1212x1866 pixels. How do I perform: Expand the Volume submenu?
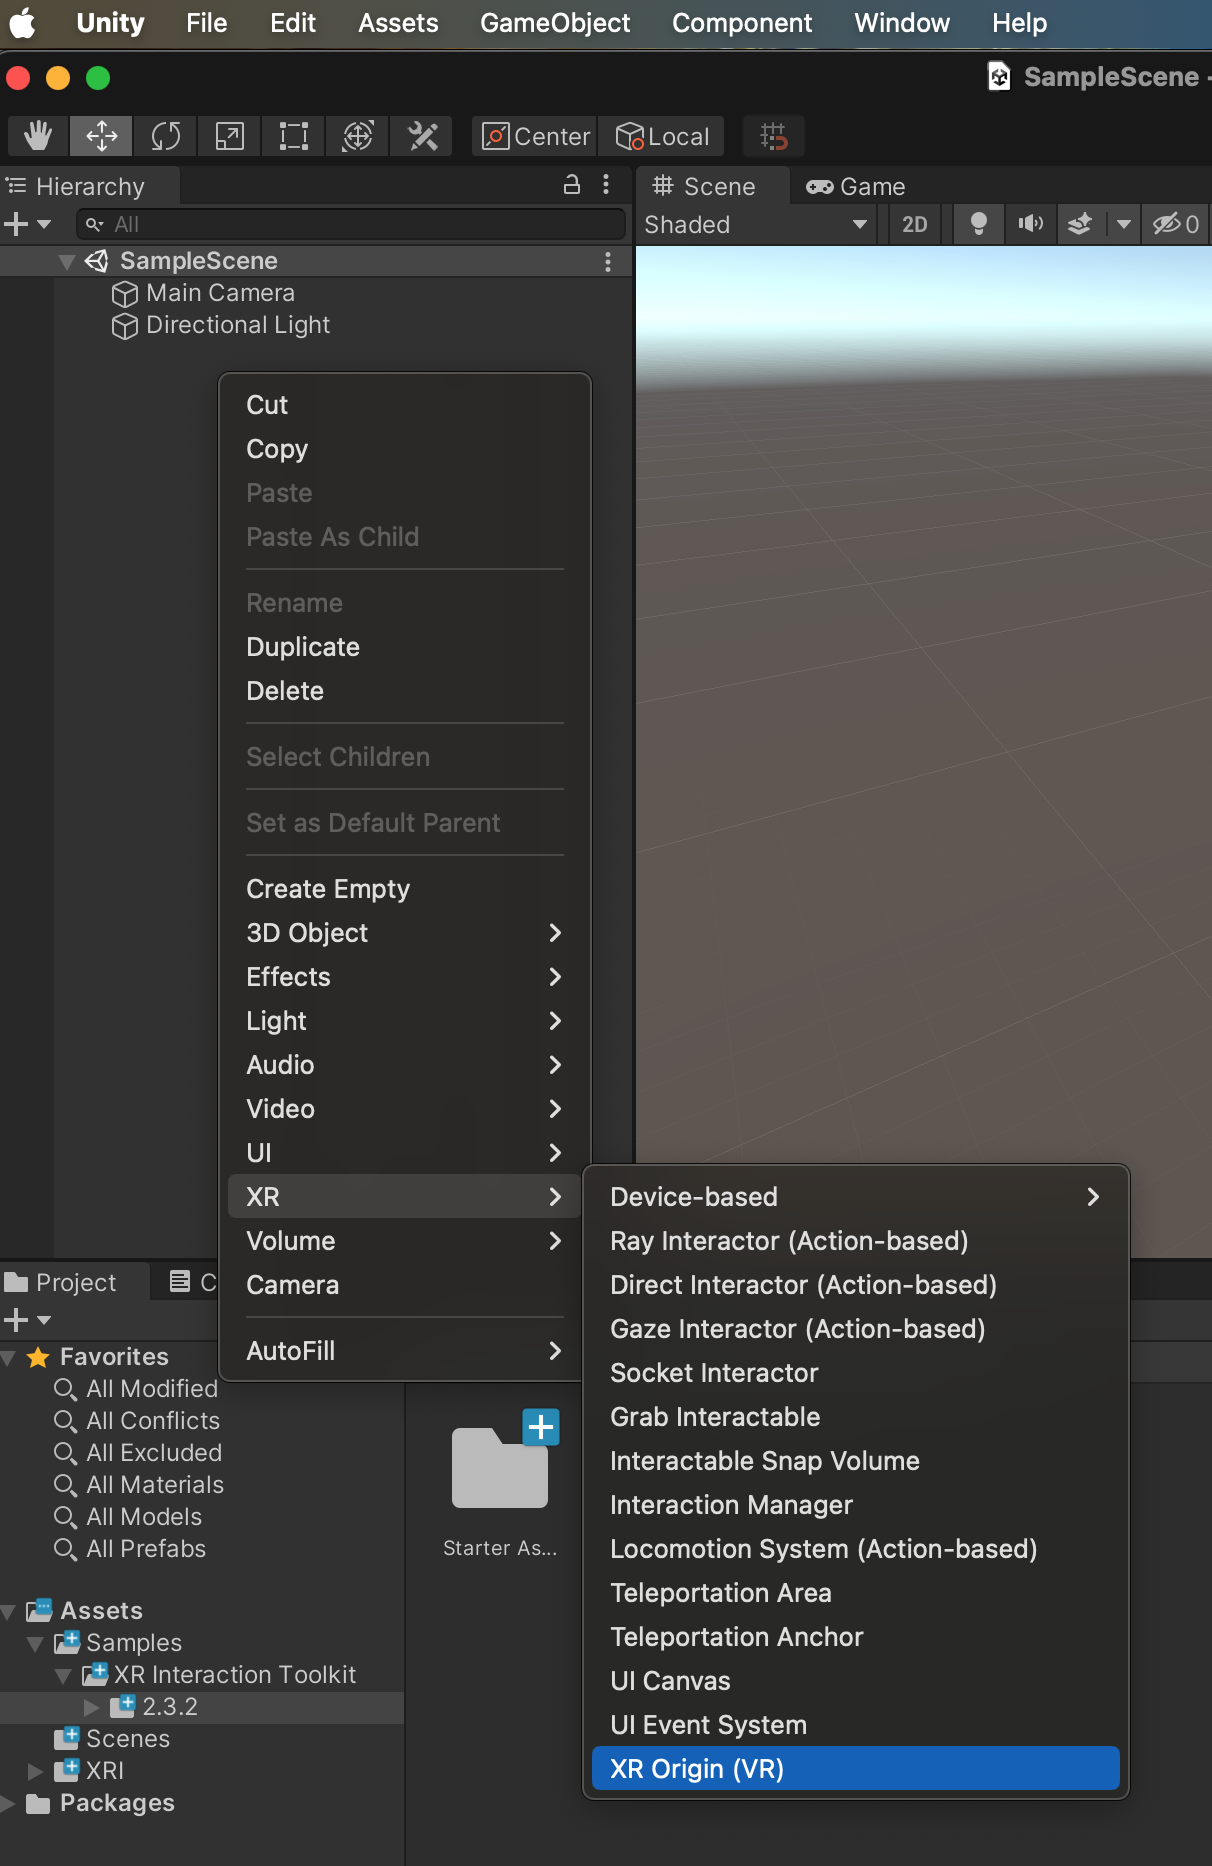[x=405, y=1241]
